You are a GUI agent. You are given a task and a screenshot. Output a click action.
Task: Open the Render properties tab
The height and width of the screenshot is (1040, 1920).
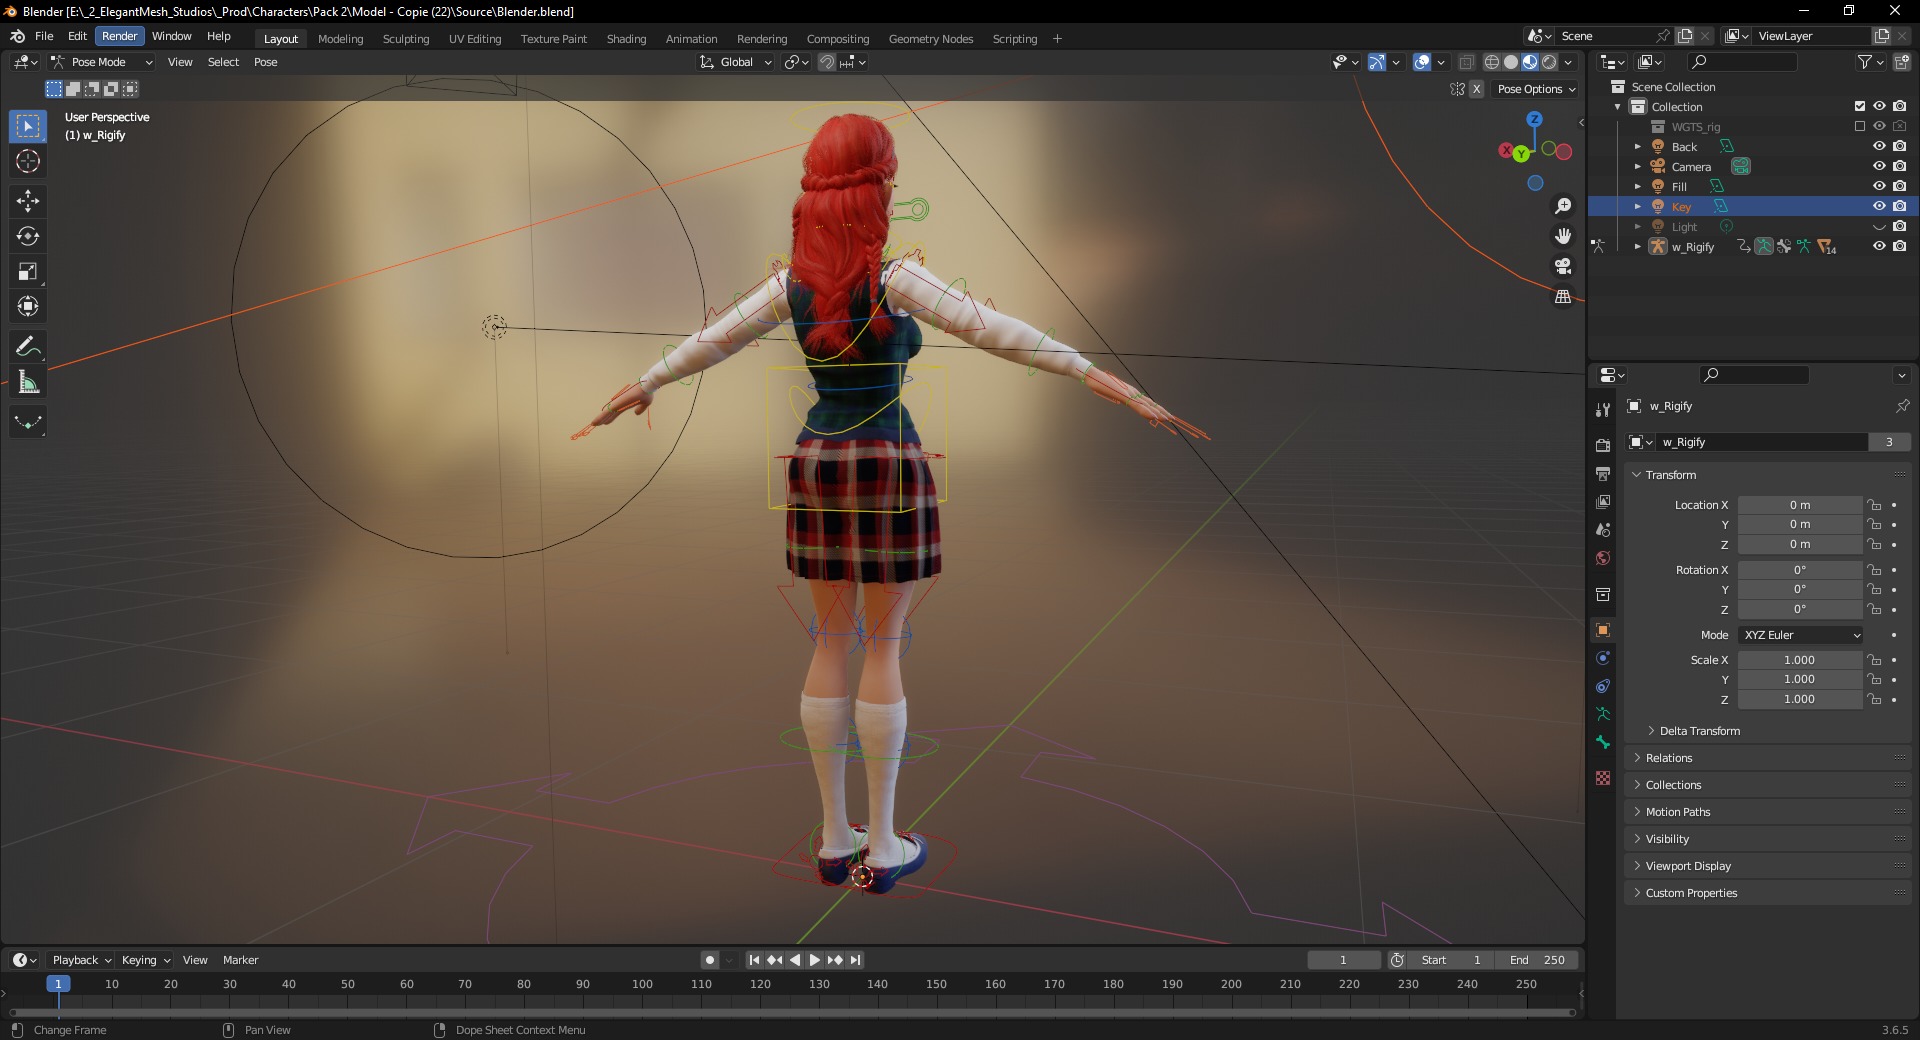[1603, 445]
